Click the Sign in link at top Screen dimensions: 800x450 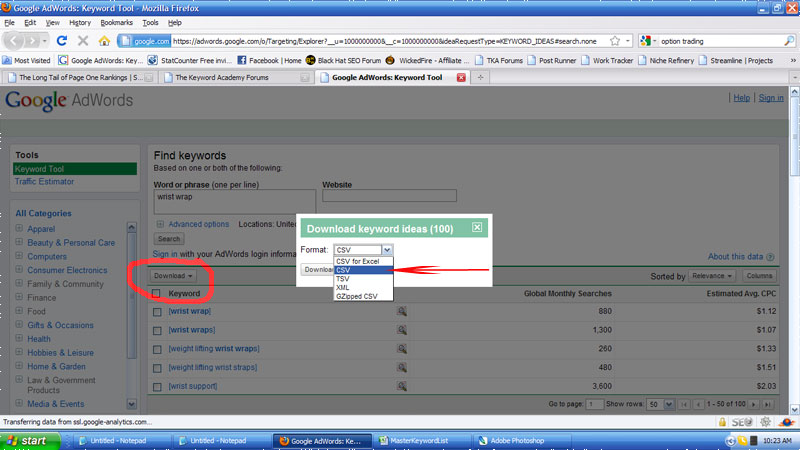[x=771, y=98]
